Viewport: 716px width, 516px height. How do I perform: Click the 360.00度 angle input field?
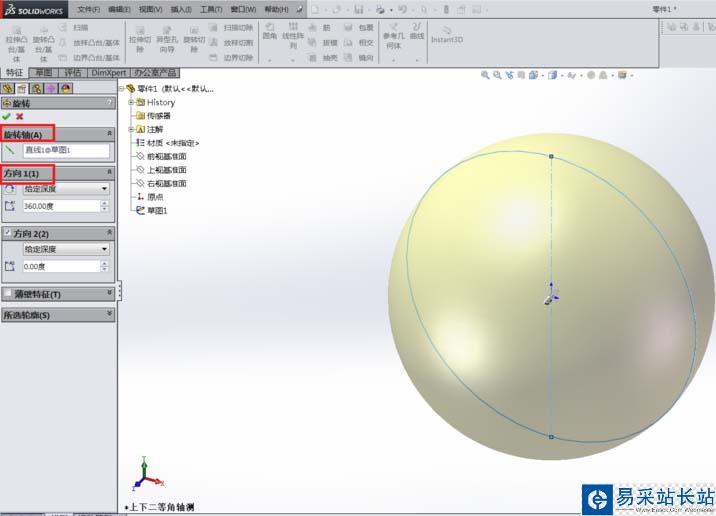[x=61, y=206]
